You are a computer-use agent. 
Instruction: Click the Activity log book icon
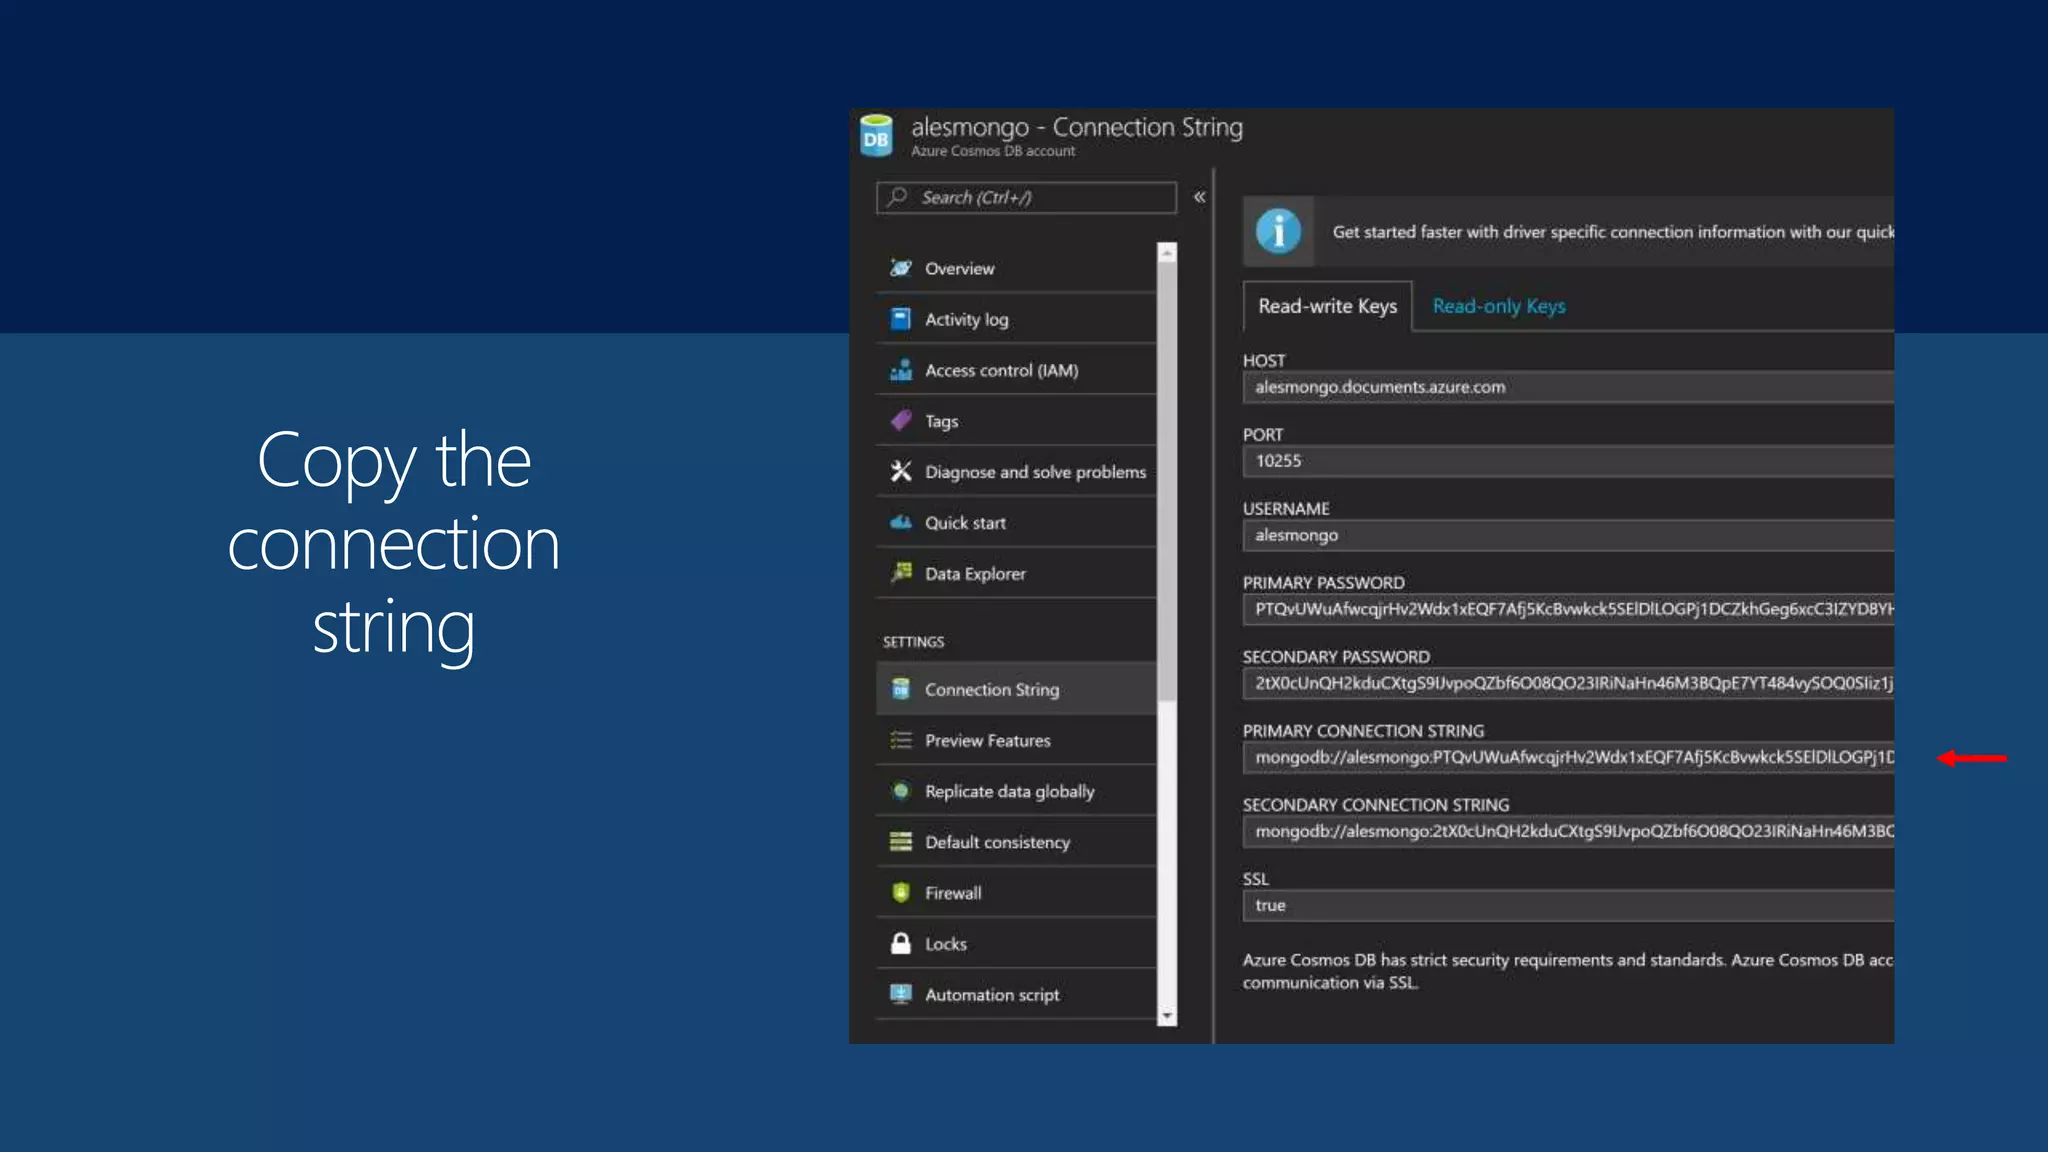tap(900, 319)
